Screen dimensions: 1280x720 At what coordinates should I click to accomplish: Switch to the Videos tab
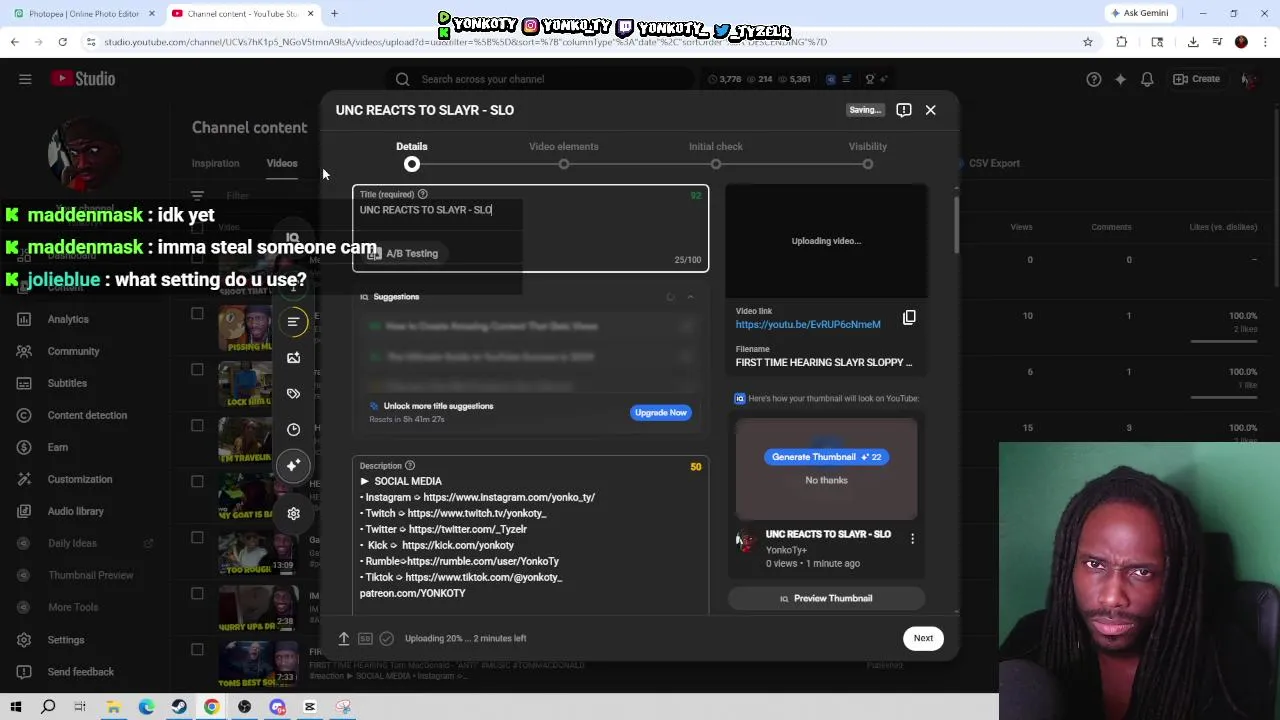[x=282, y=163]
